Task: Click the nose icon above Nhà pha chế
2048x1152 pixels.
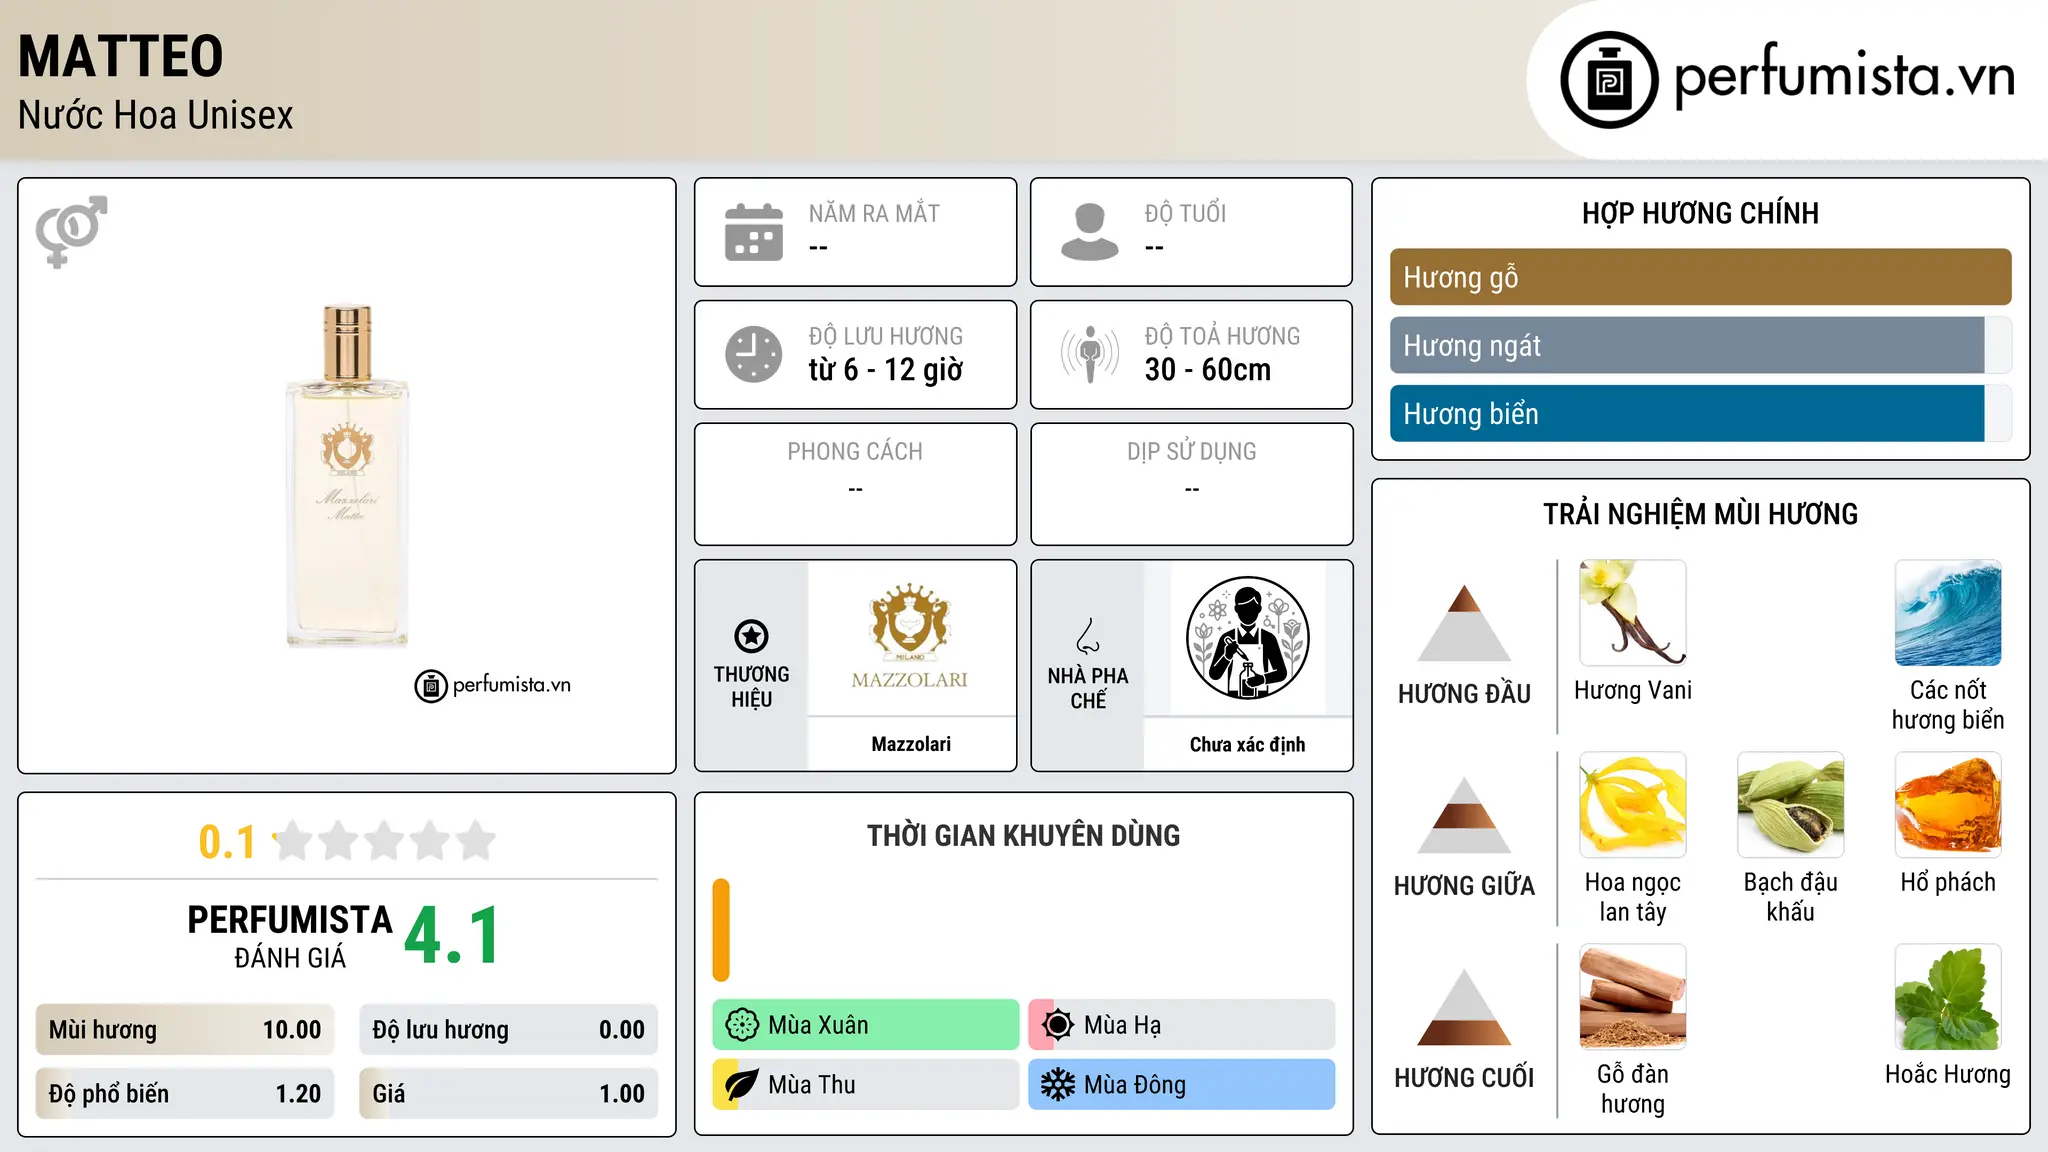Action: (x=1088, y=636)
